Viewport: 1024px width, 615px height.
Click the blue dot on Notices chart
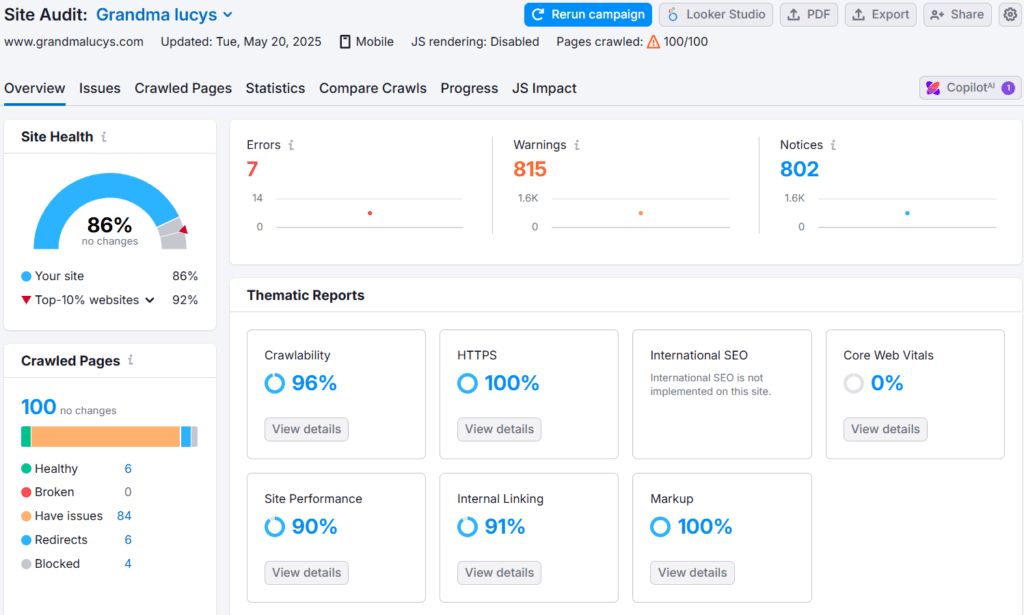pos(907,213)
